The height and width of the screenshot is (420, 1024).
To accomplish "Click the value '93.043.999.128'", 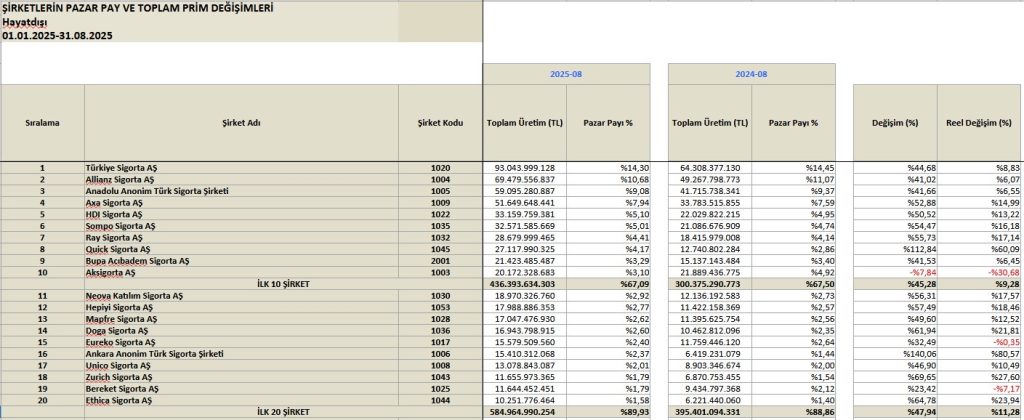I will pyautogui.click(x=524, y=168).
